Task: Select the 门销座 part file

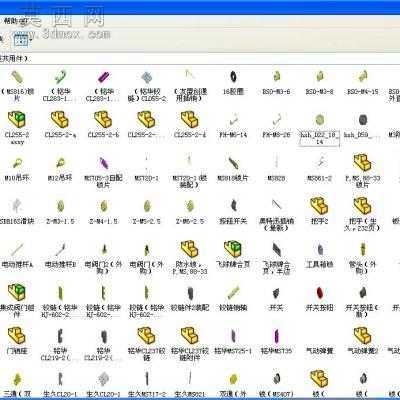Action: click(17, 336)
